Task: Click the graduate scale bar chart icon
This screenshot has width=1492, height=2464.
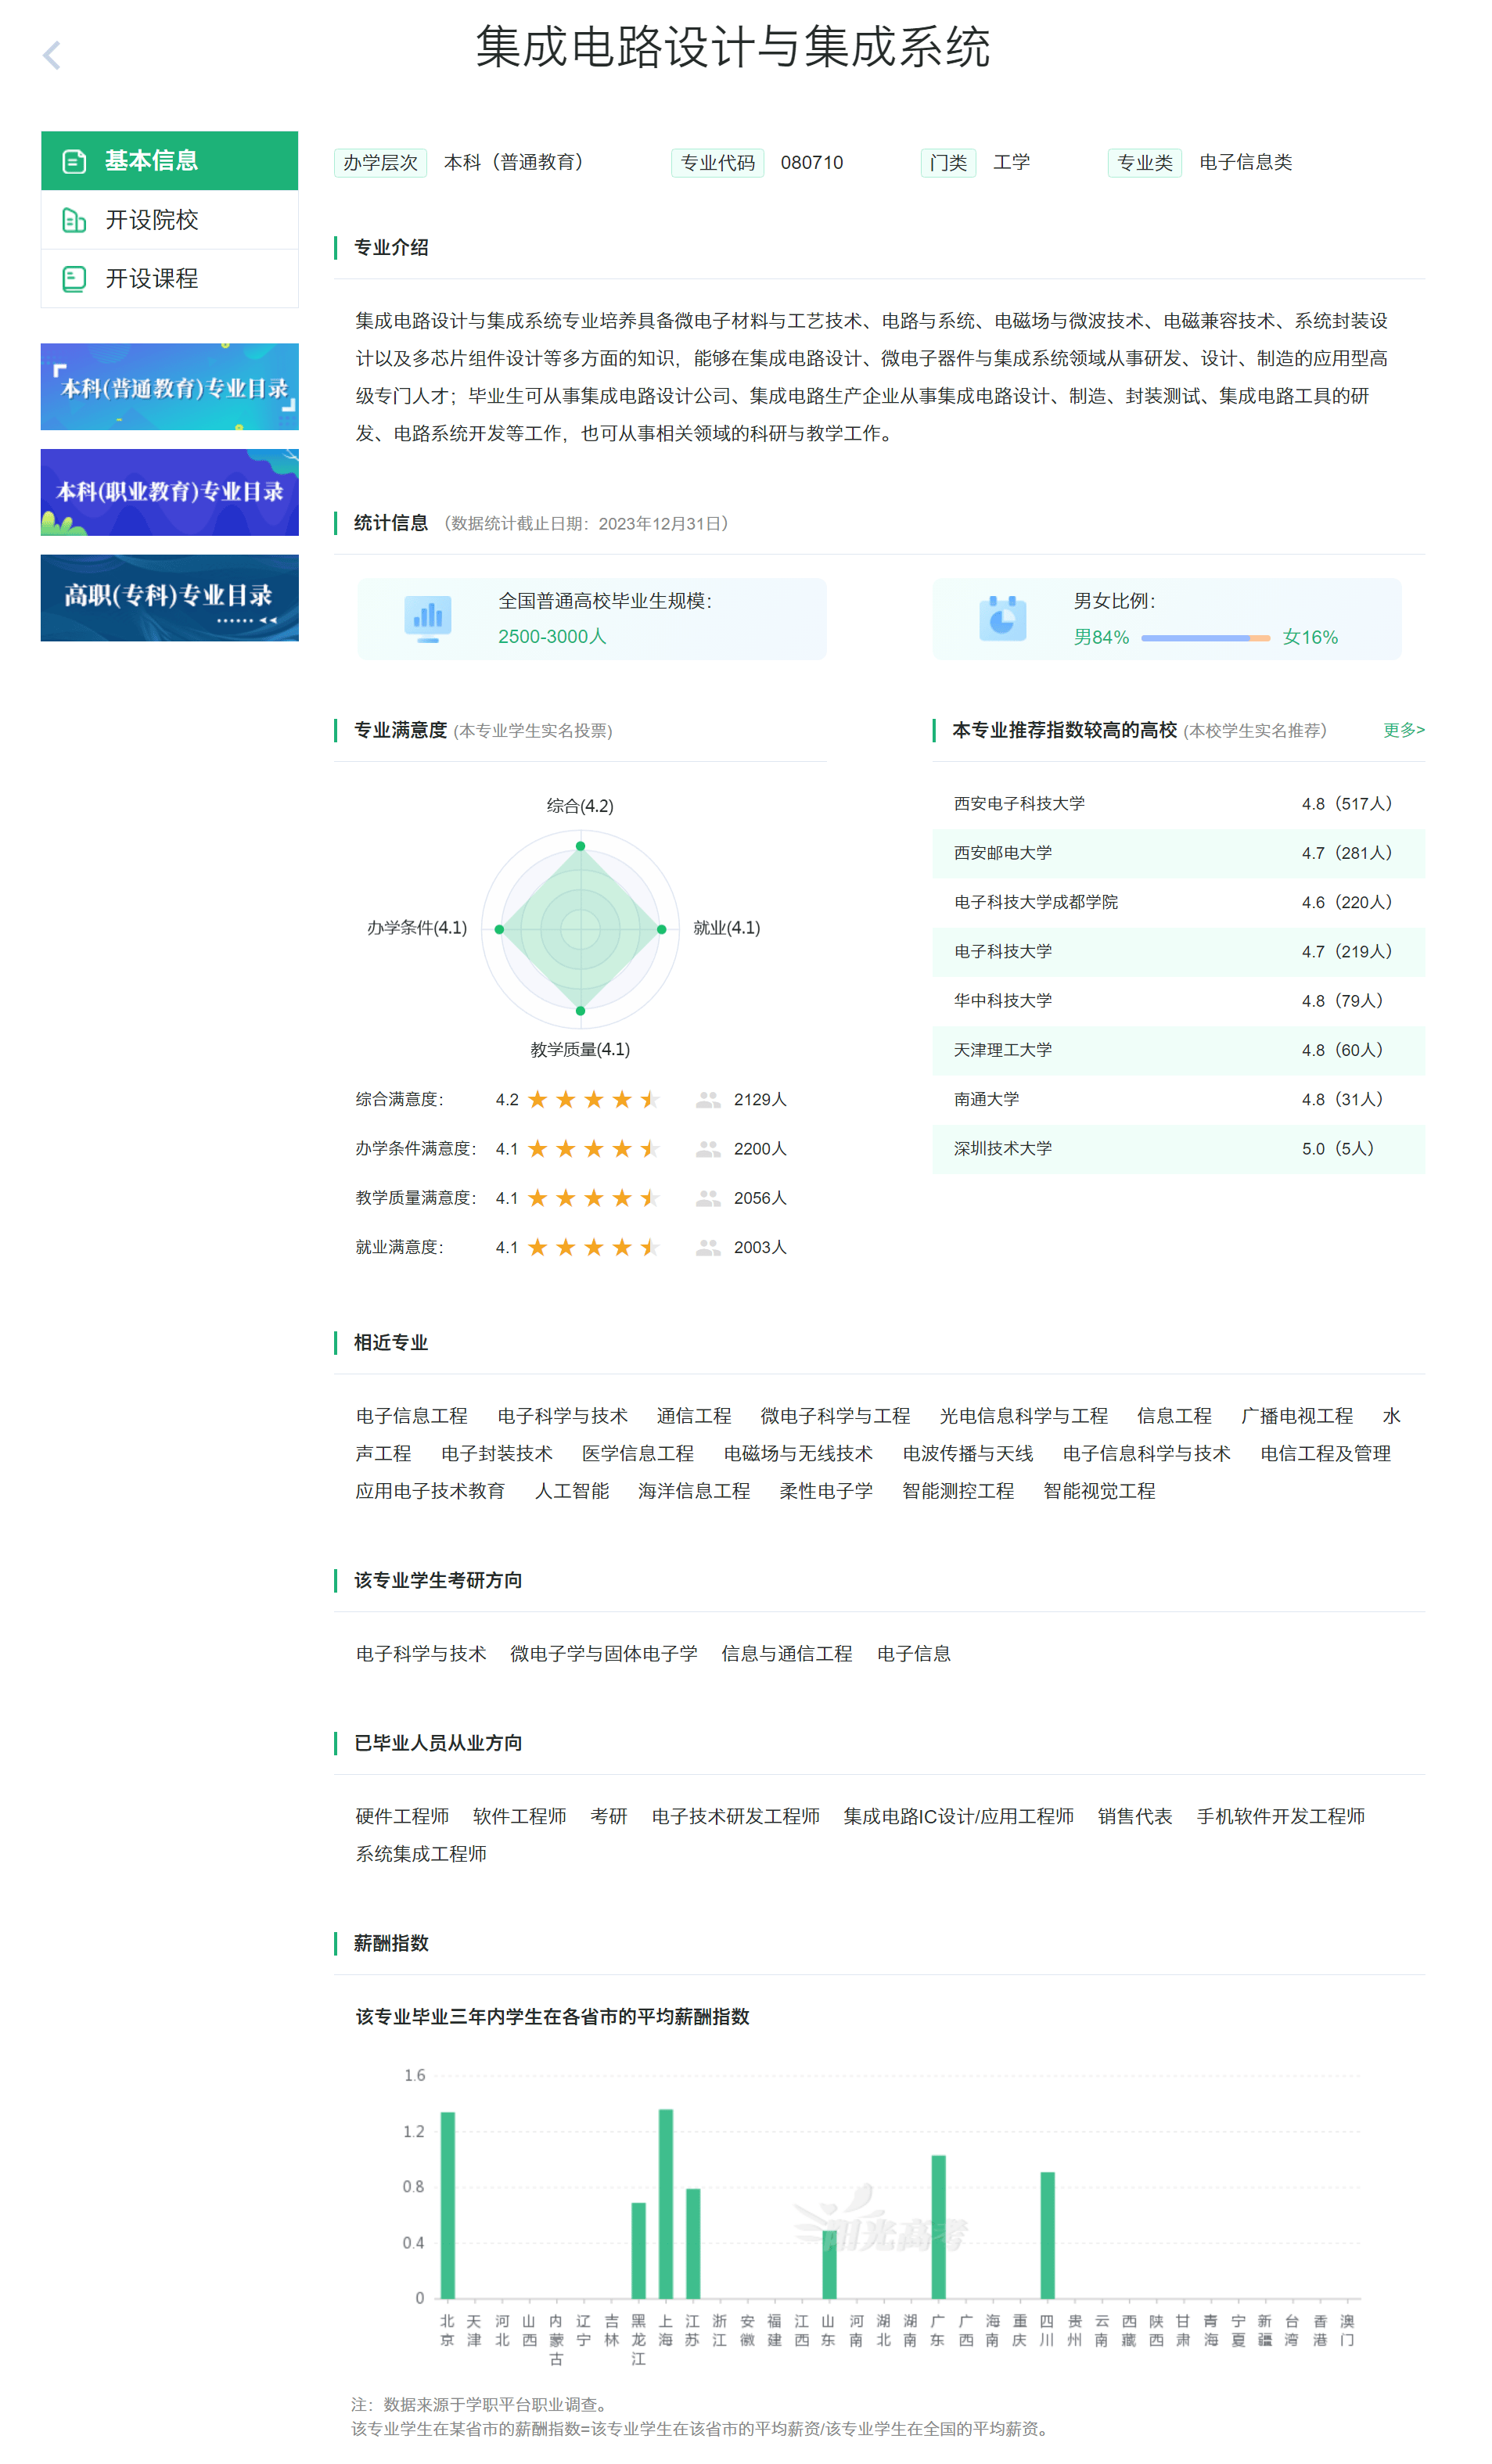Action: click(x=428, y=618)
